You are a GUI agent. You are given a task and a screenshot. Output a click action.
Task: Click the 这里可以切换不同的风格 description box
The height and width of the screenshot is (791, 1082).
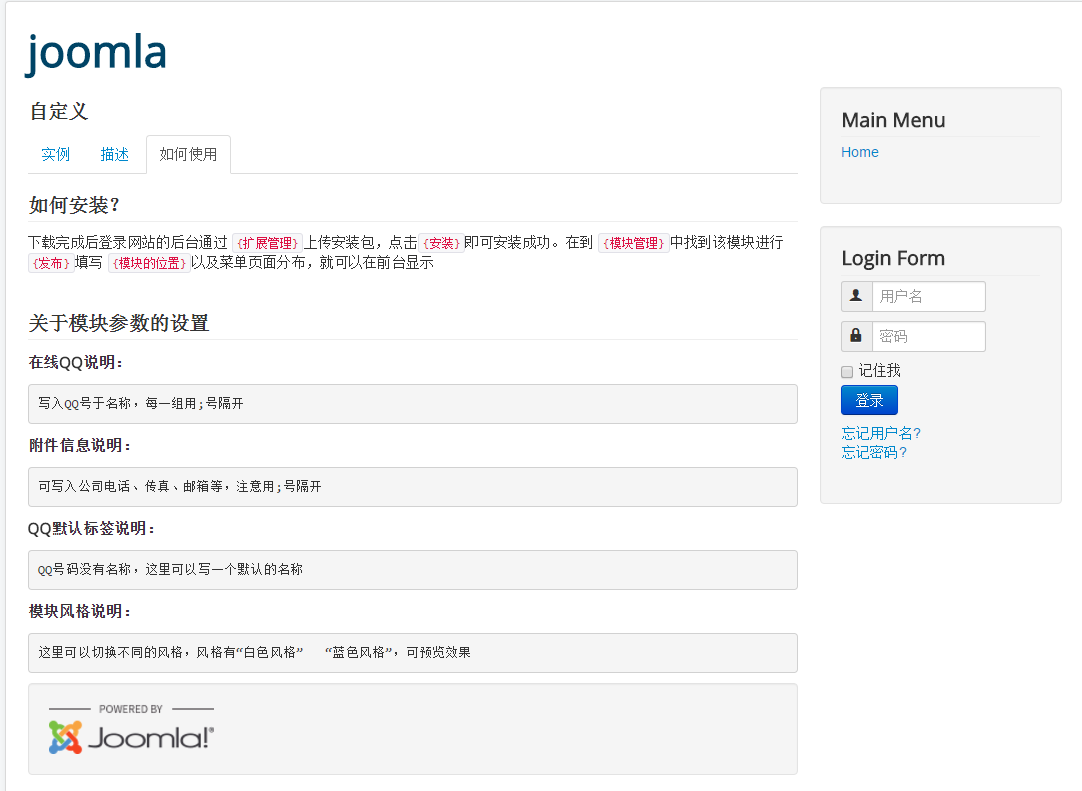click(x=413, y=652)
